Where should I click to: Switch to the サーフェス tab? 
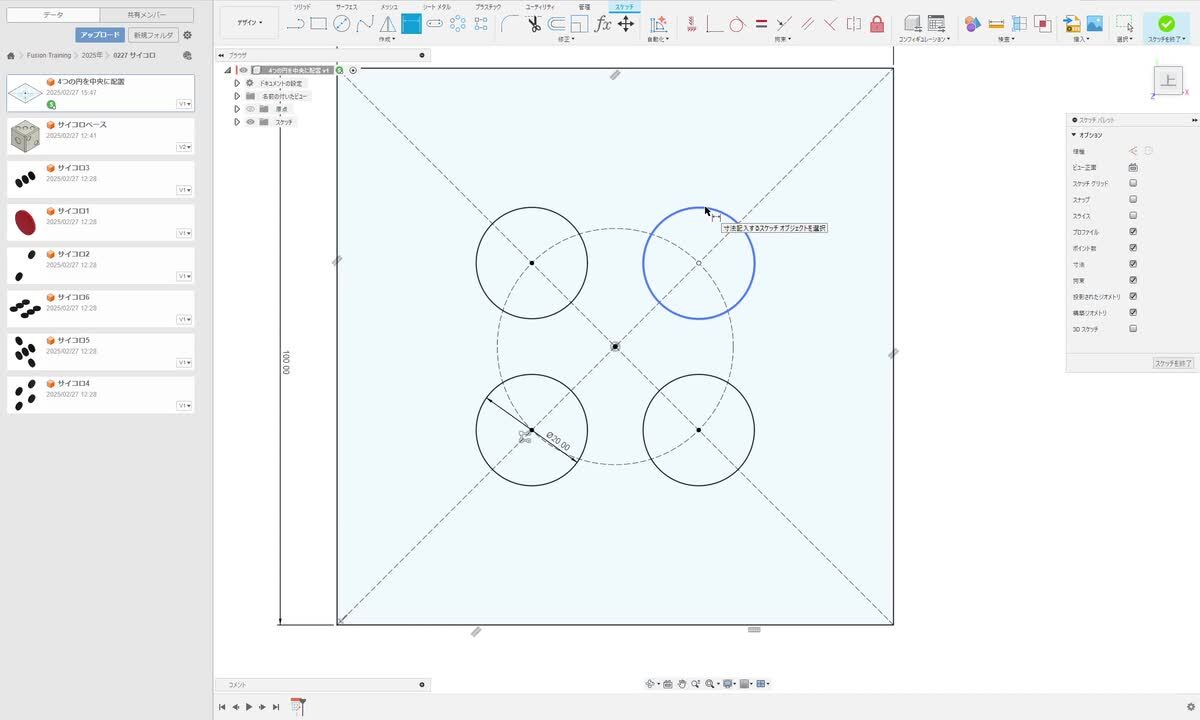click(x=346, y=7)
